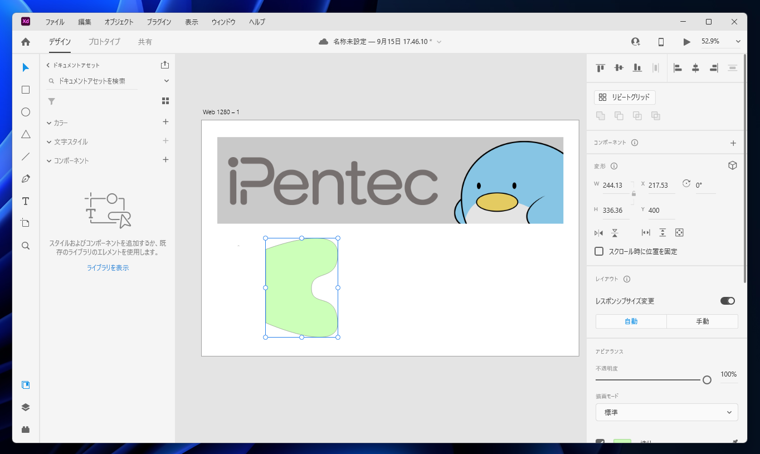Collapse the コンポーネント assets section
The height and width of the screenshot is (454, 760).
coord(49,161)
